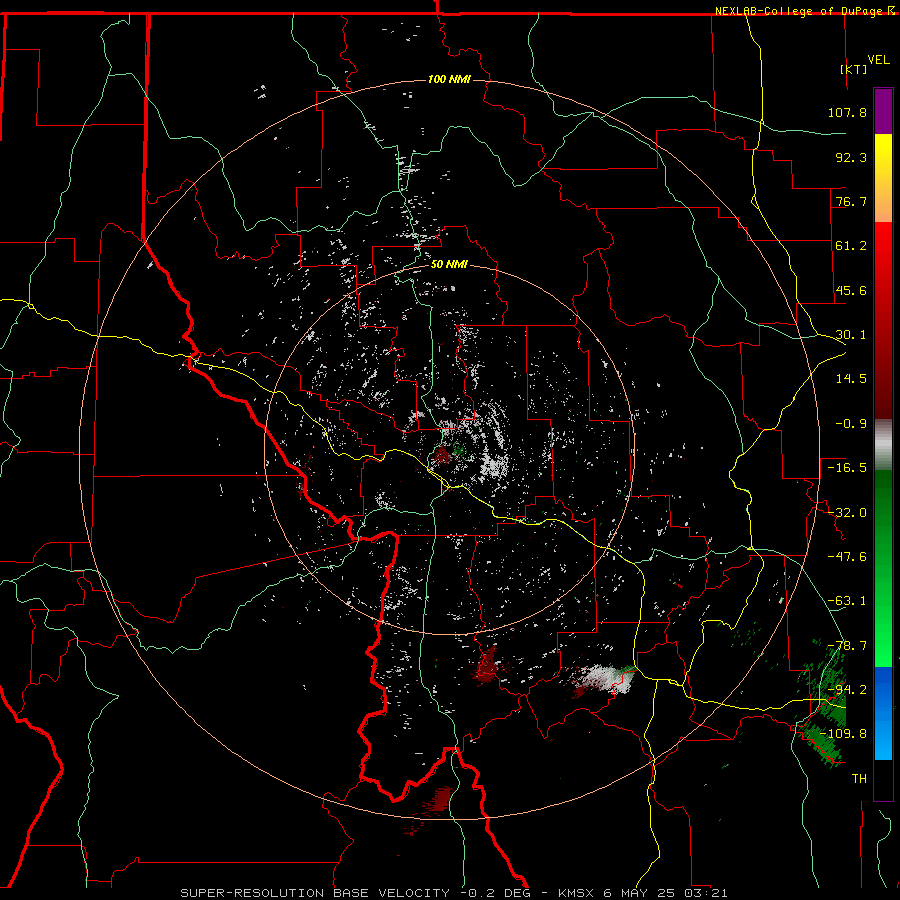
Task: Click the KMSX radar station identifier
Action: (577, 893)
